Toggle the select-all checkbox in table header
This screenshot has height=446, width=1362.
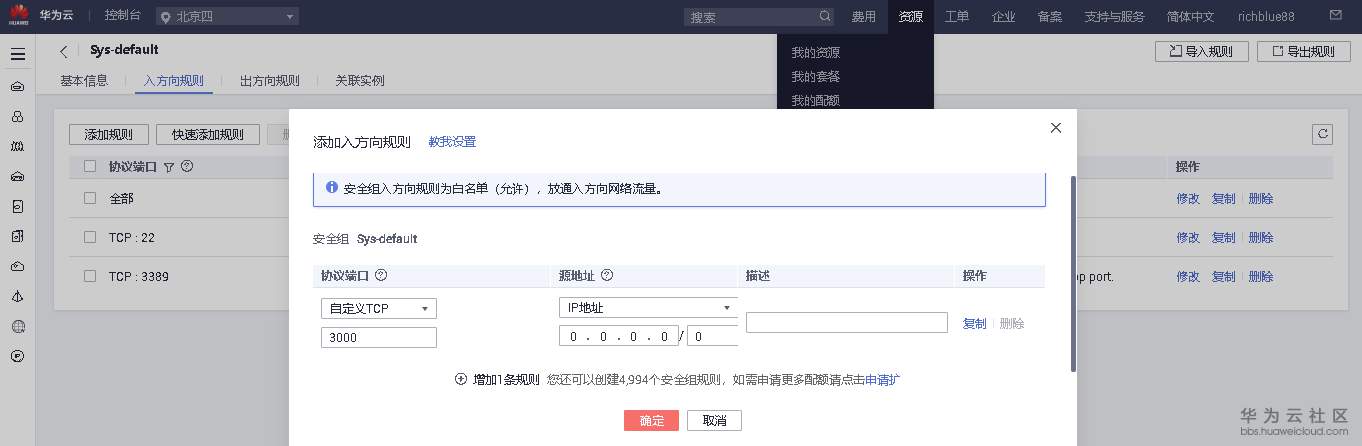point(90,166)
